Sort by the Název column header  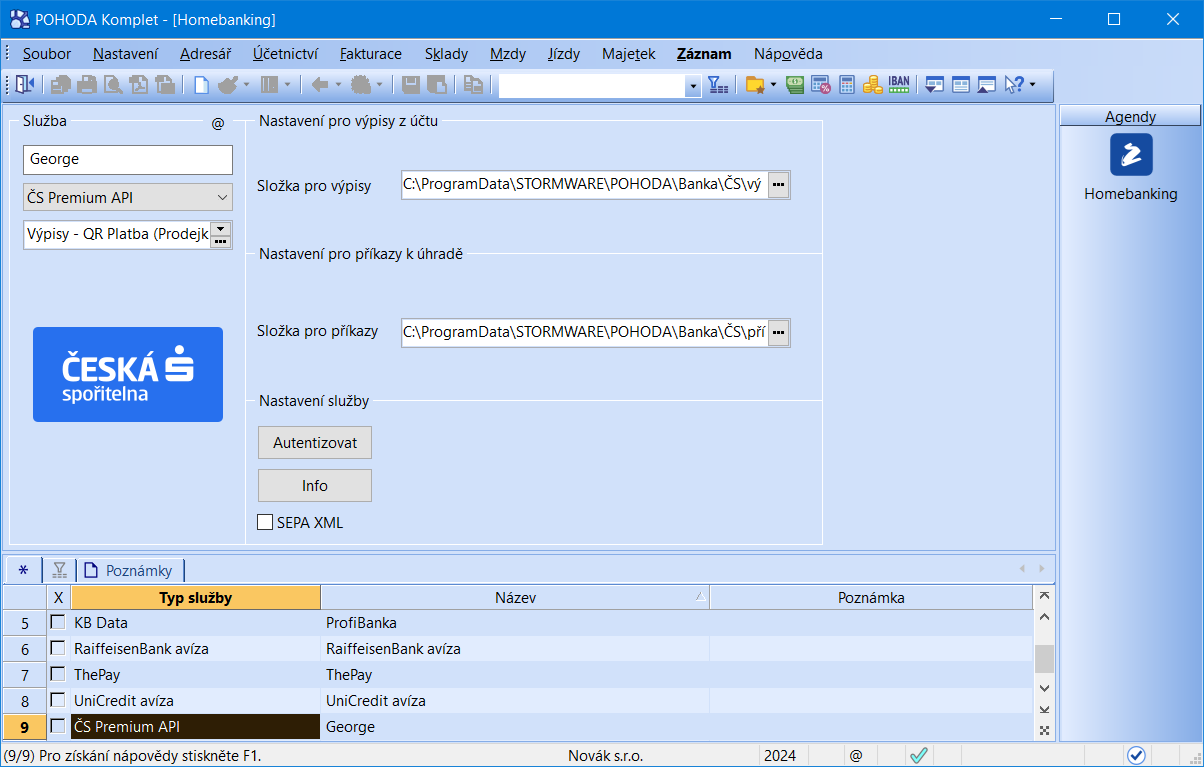515,598
